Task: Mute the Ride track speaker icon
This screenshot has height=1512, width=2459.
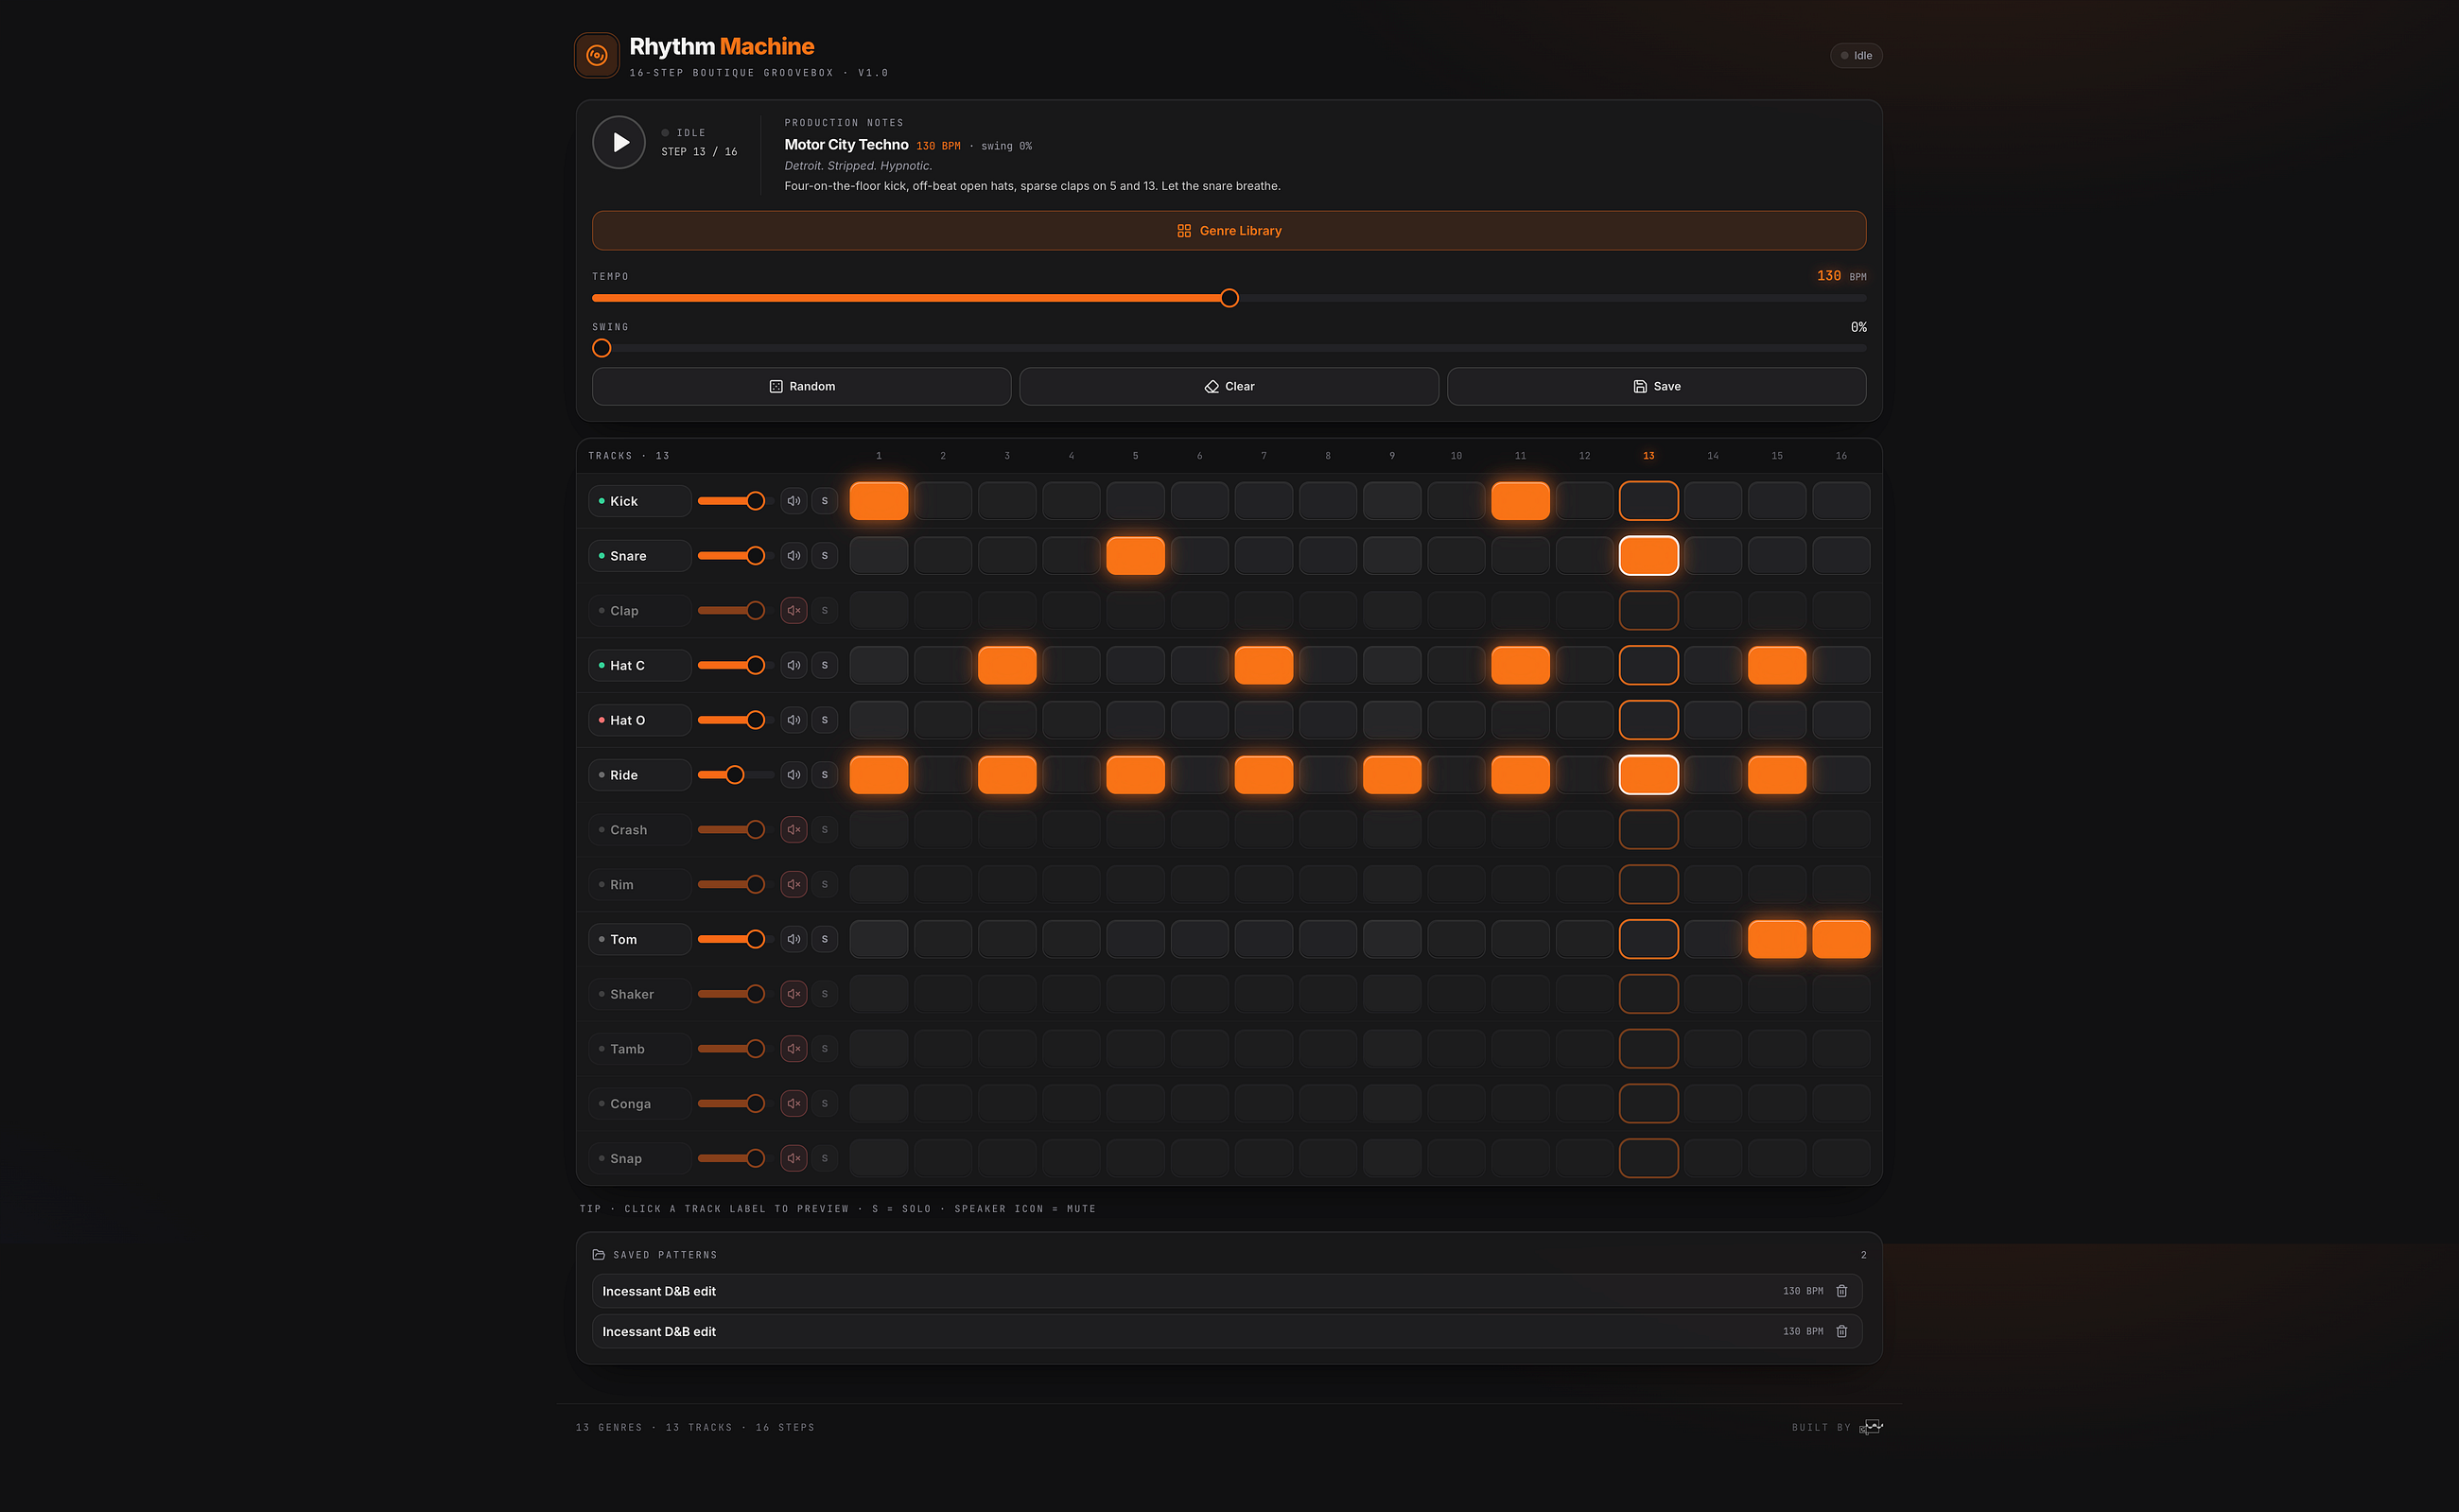Action: coord(794,775)
